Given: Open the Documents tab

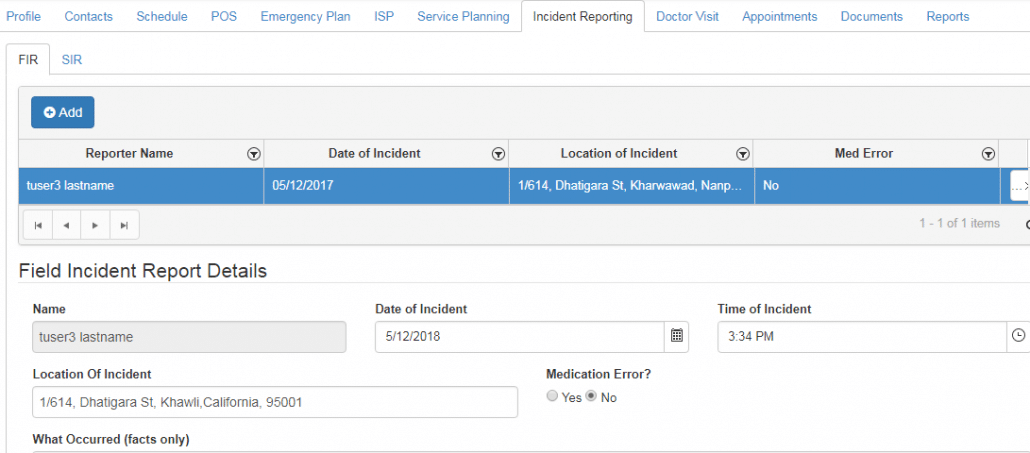Looking at the screenshot, I should [x=872, y=16].
